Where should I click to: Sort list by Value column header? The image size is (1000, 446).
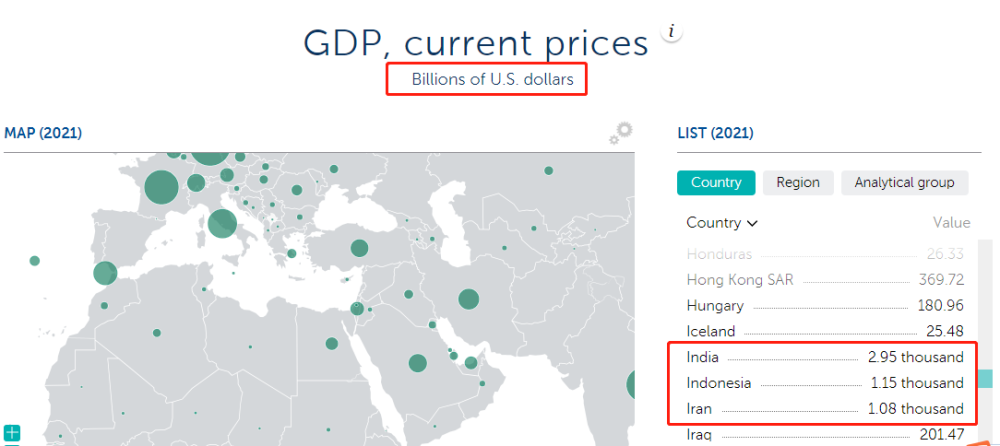coord(951,223)
